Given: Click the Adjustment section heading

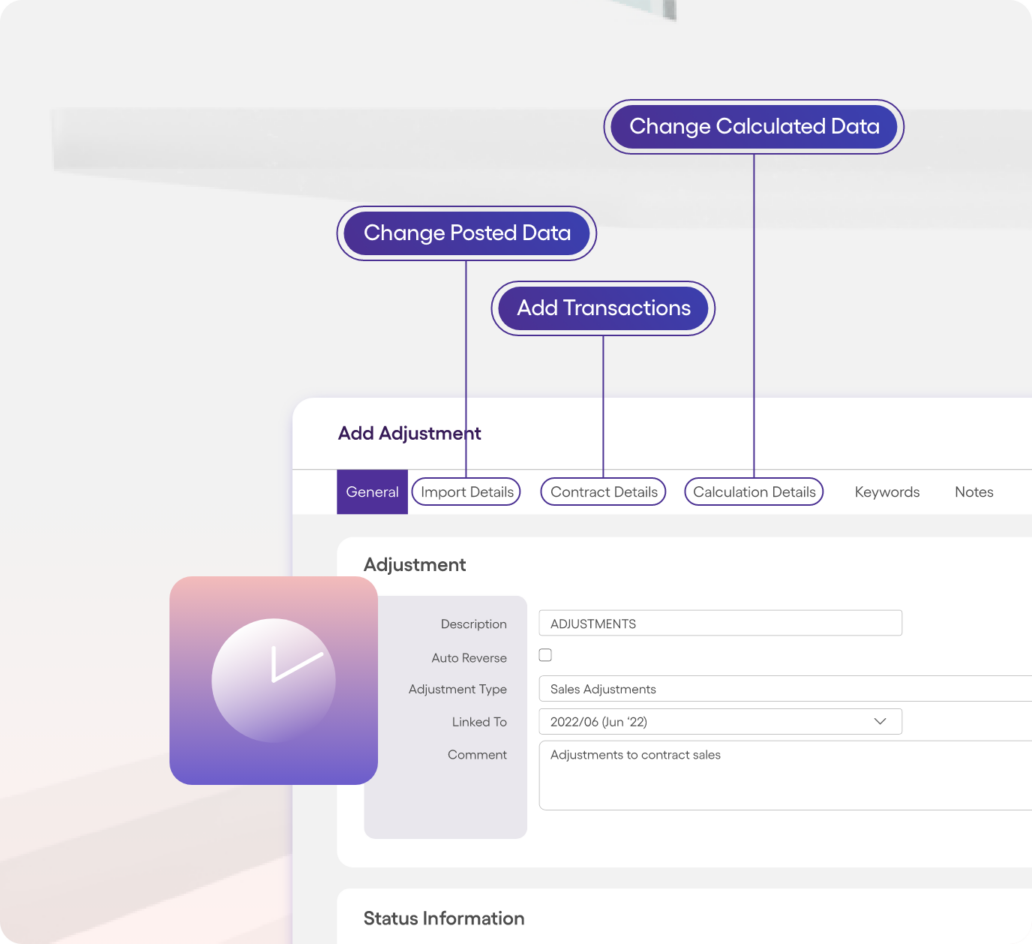Looking at the screenshot, I should [414, 565].
